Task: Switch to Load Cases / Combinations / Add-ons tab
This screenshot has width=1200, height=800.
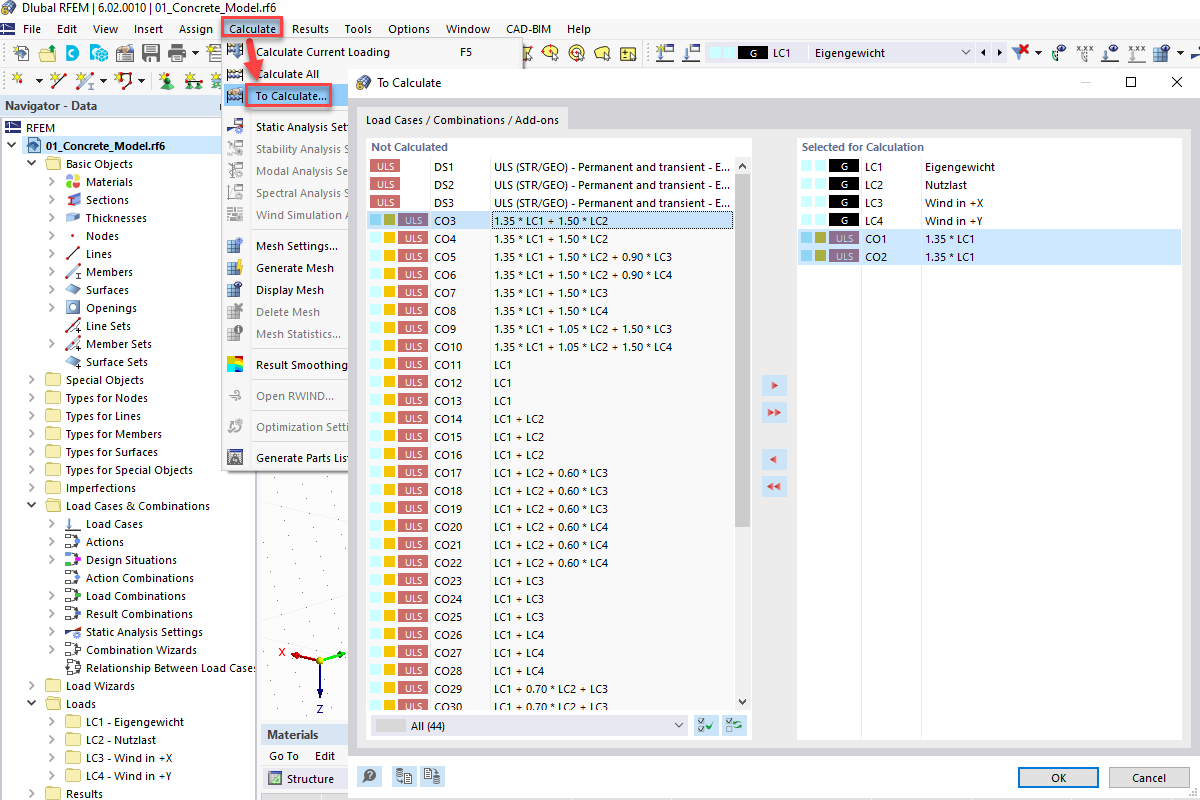Action: pos(463,119)
